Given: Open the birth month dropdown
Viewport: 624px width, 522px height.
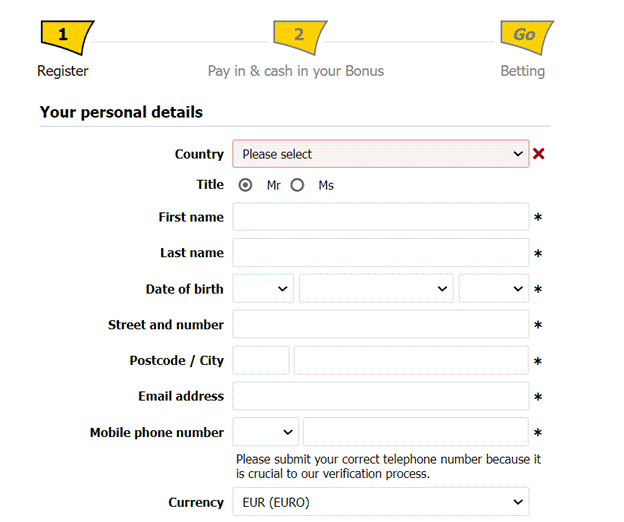Looking at the screenshot, I should click(x=376, y=289).
